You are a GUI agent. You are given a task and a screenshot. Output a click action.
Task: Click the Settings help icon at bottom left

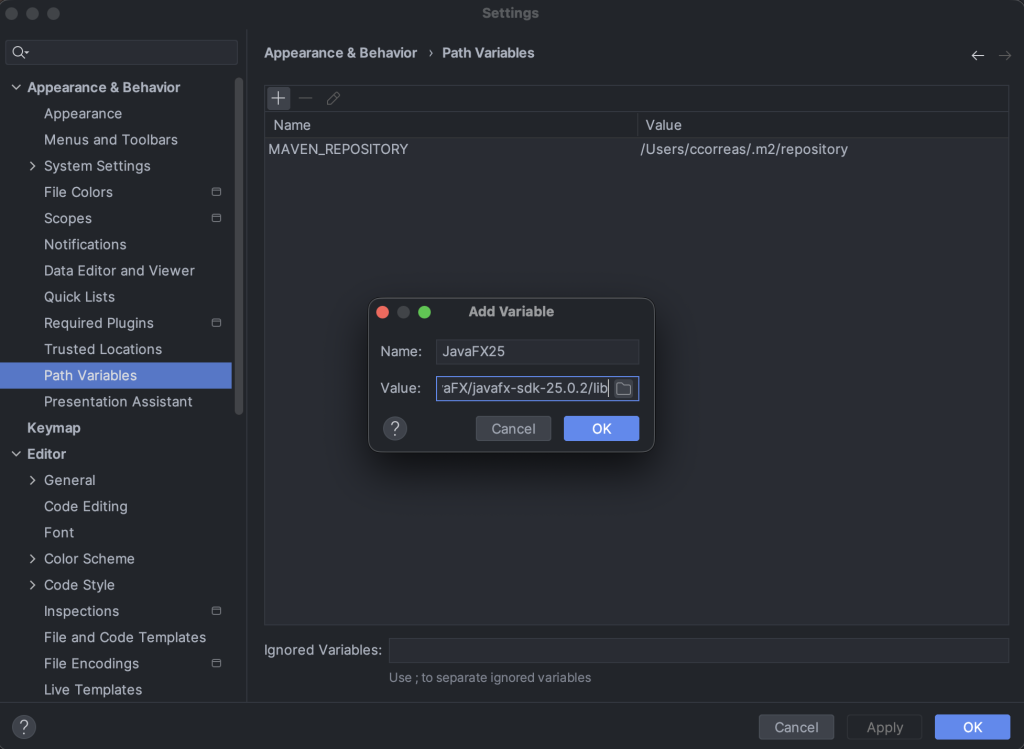point(24,727)
